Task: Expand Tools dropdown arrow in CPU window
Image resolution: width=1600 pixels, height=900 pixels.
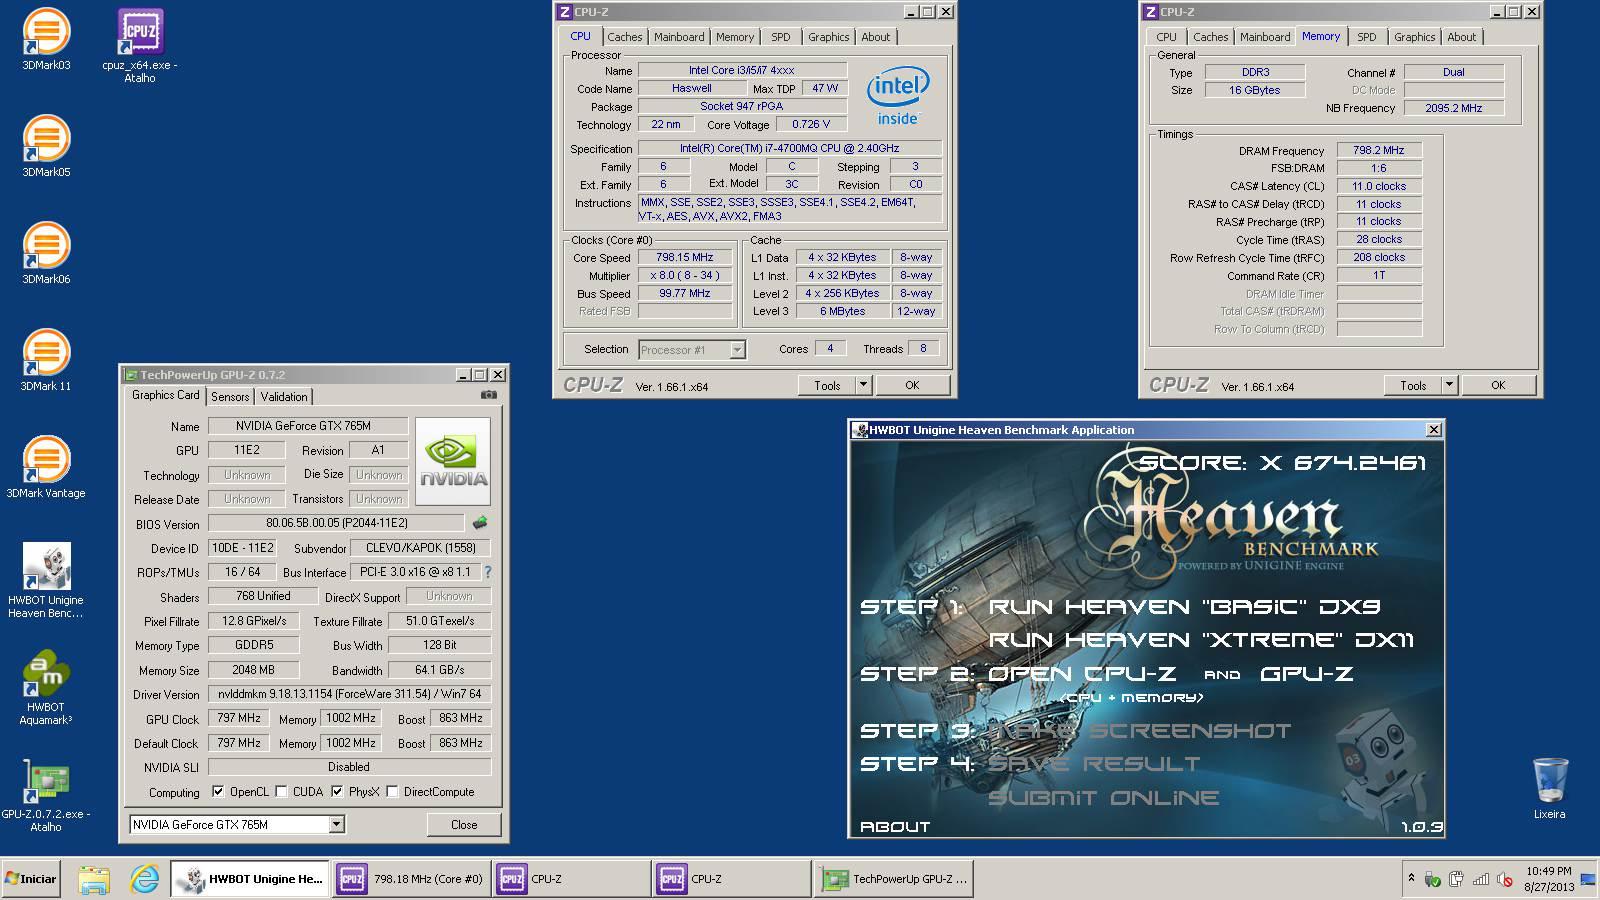Action: click(864, 384)
